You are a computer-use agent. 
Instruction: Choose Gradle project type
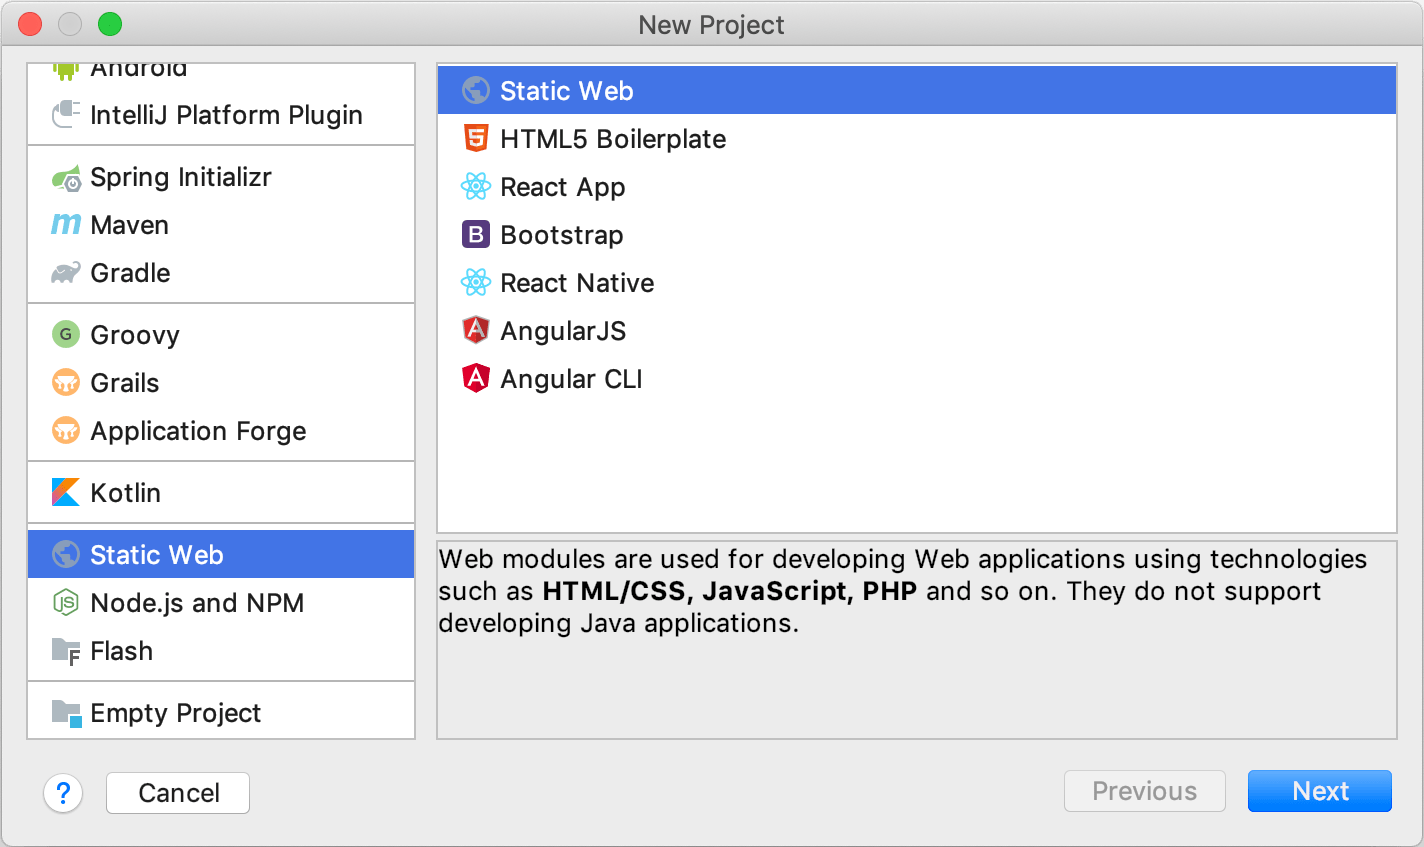tap(221, 273)
